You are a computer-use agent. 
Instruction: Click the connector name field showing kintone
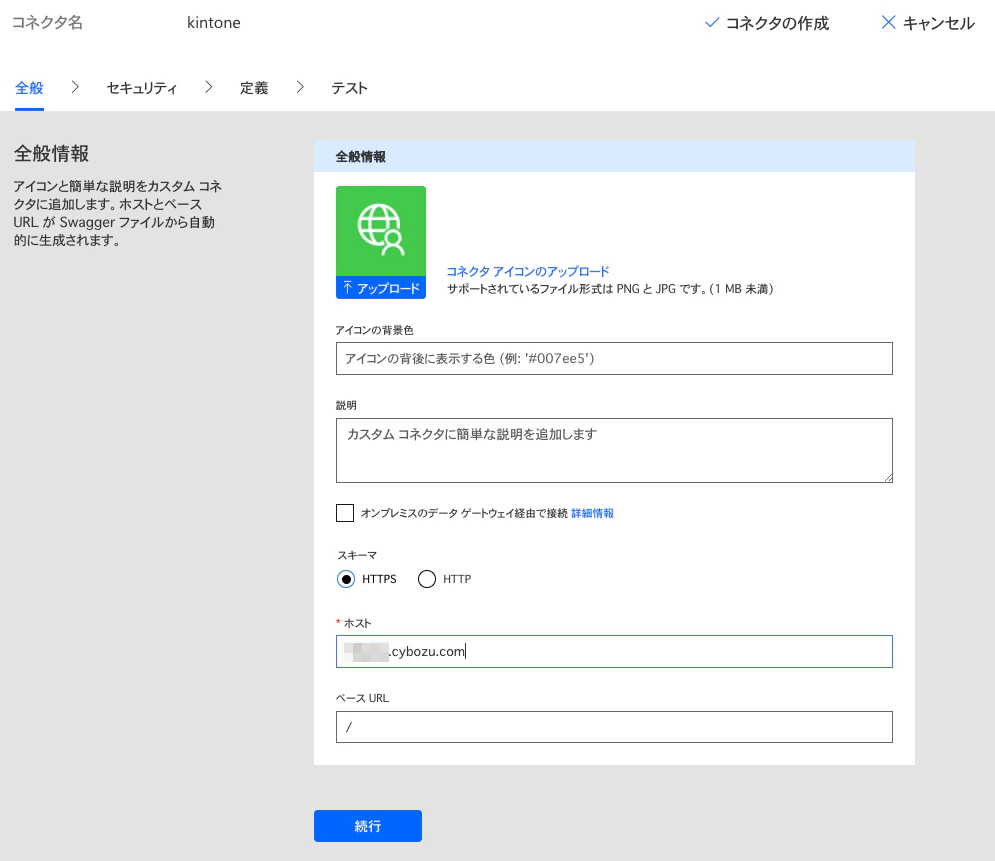pos(214,23)
